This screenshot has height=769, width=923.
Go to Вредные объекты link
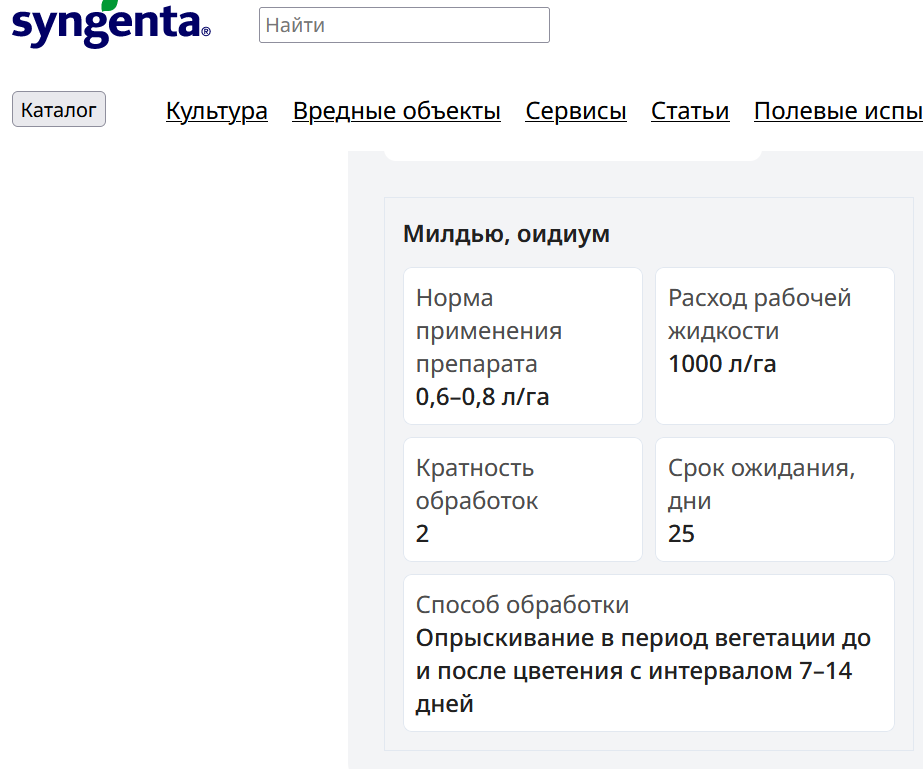397,111
